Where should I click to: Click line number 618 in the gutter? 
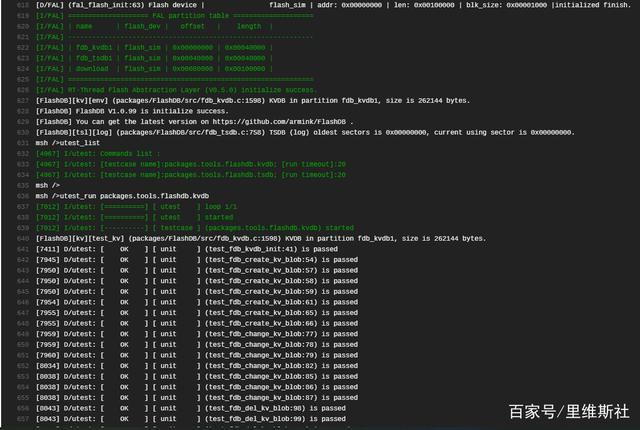15,5
